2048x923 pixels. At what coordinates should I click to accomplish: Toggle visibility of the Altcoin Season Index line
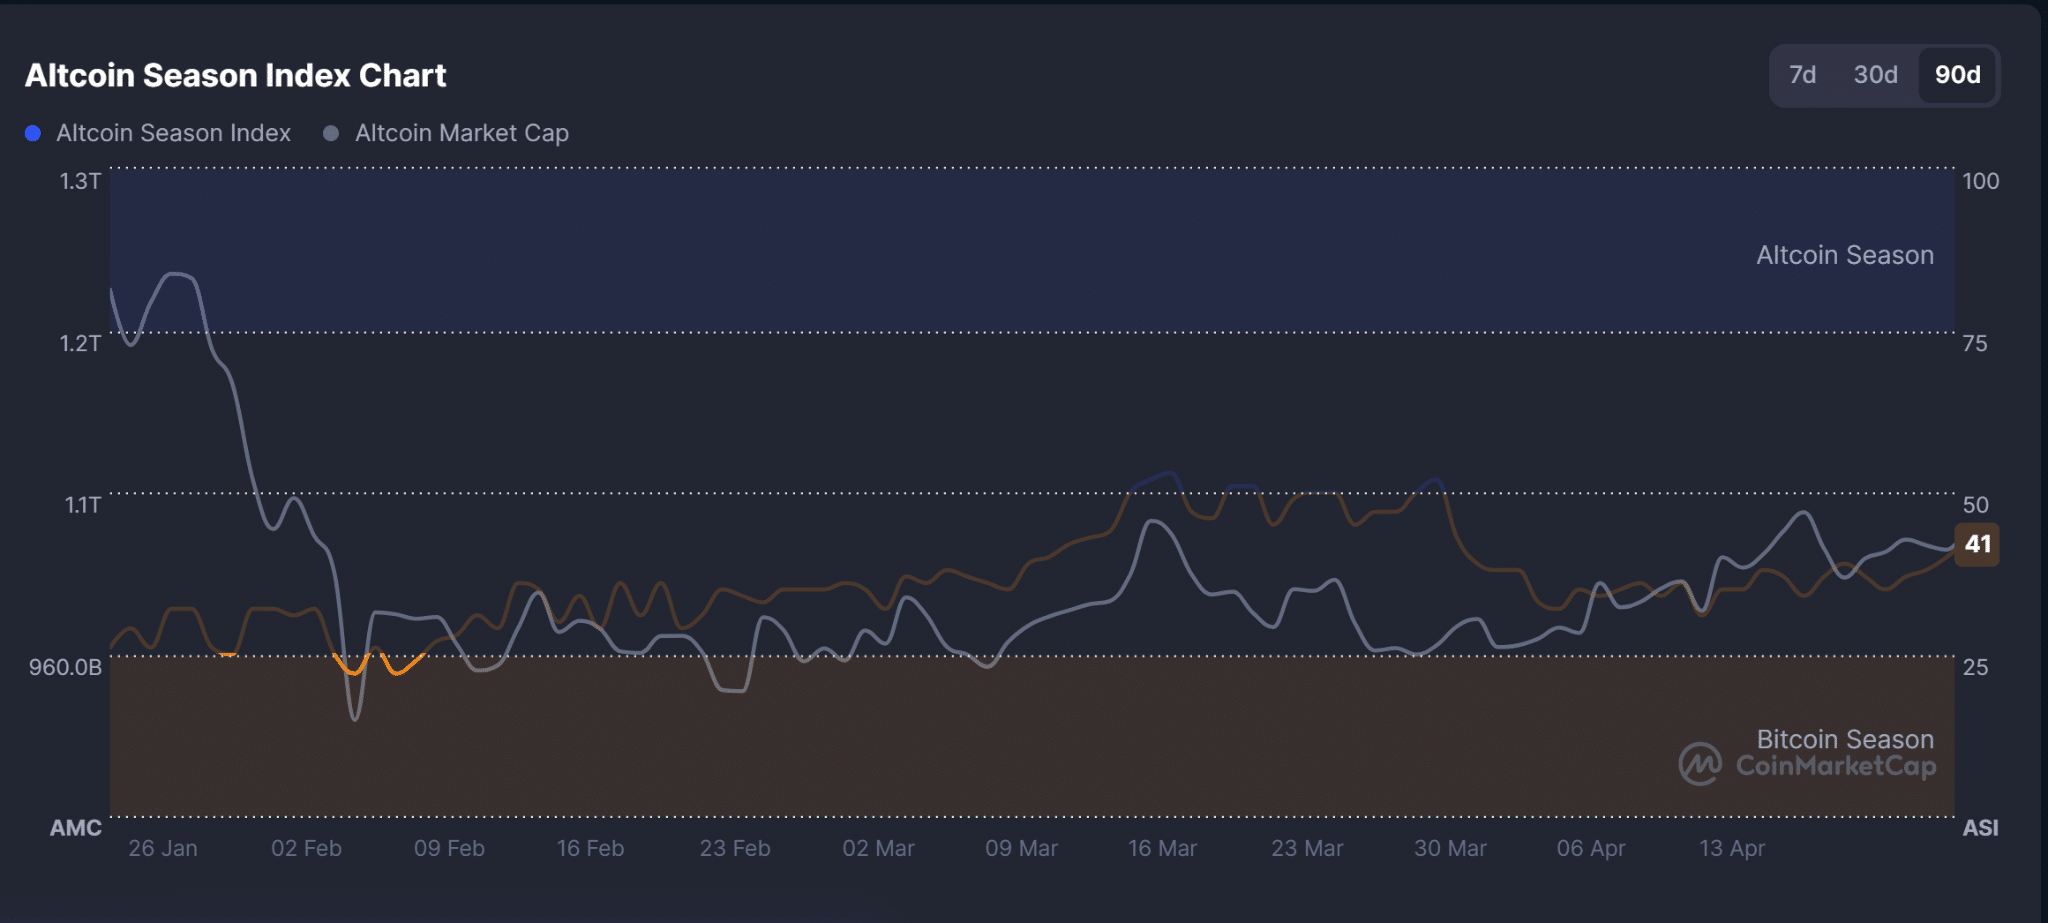(x=172, y=132)
